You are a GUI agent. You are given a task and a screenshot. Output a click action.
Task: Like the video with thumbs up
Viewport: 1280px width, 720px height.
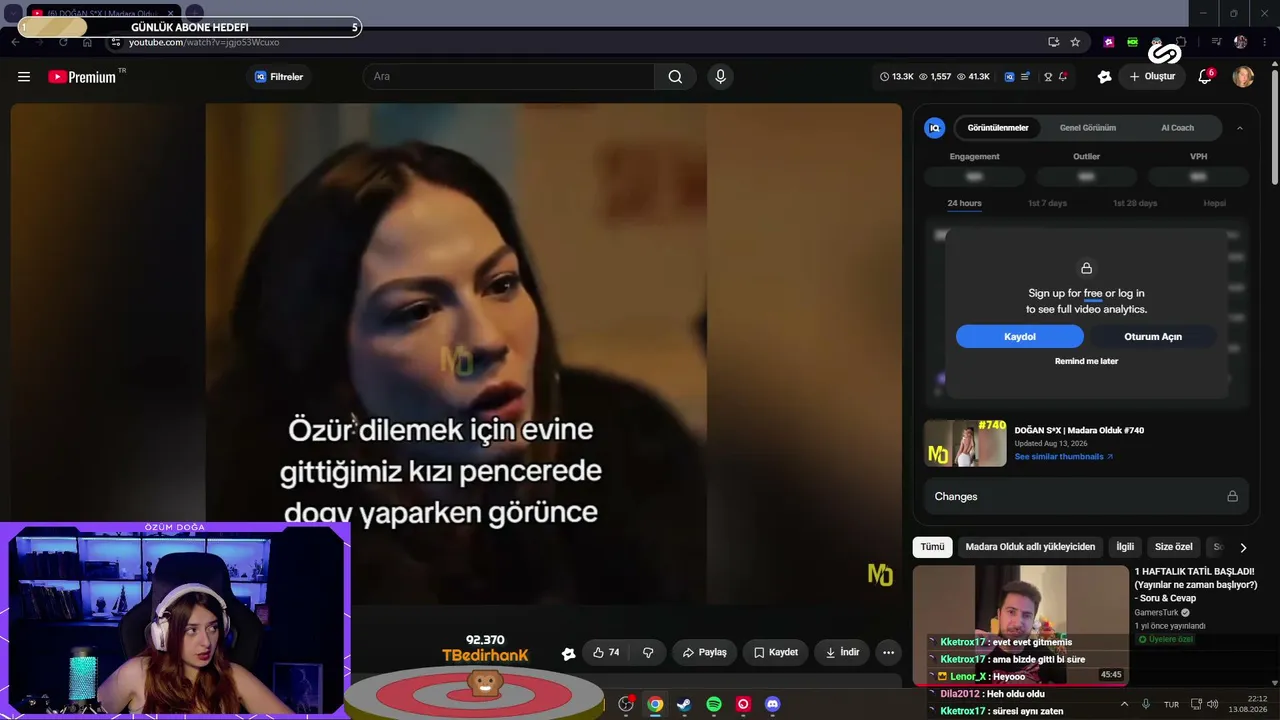(x=607, y=652)
